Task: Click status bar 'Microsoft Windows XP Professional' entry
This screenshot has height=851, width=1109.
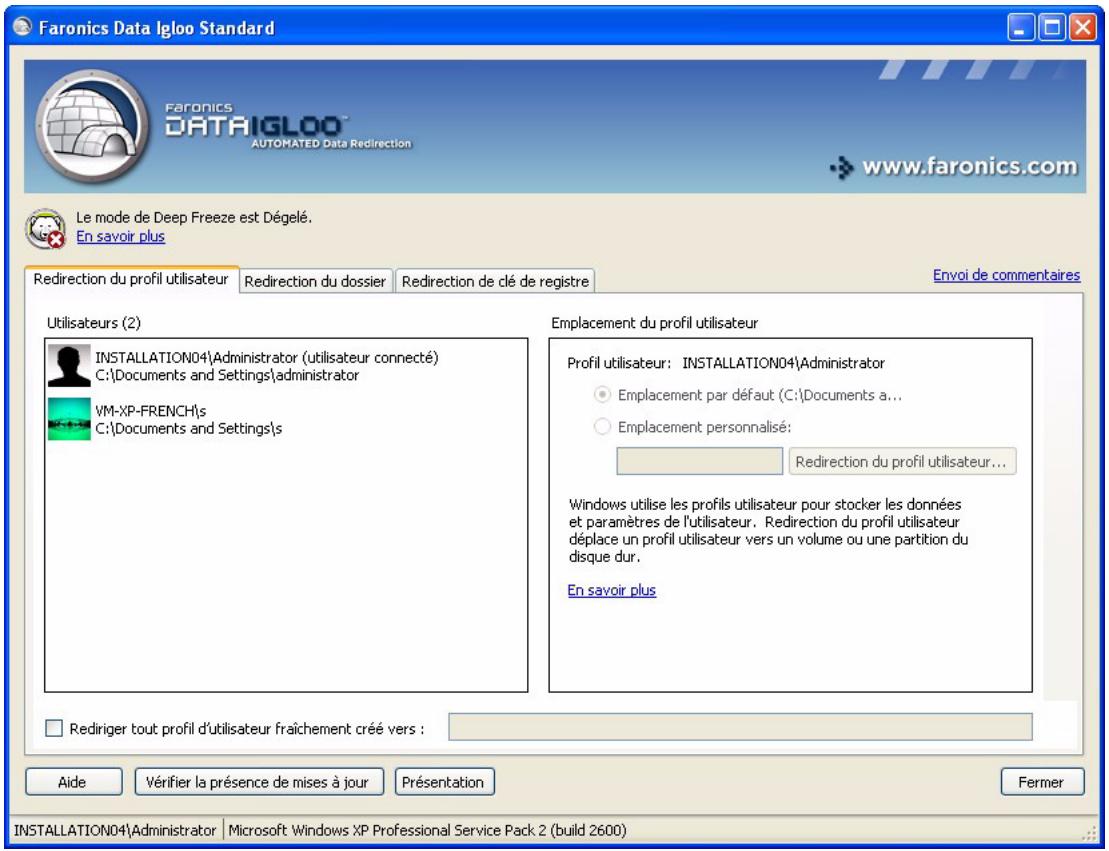Action: click(427, 830)
